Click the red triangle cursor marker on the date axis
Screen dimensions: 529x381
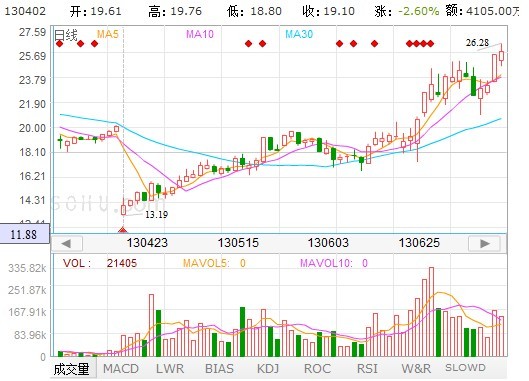coord(123,230)
